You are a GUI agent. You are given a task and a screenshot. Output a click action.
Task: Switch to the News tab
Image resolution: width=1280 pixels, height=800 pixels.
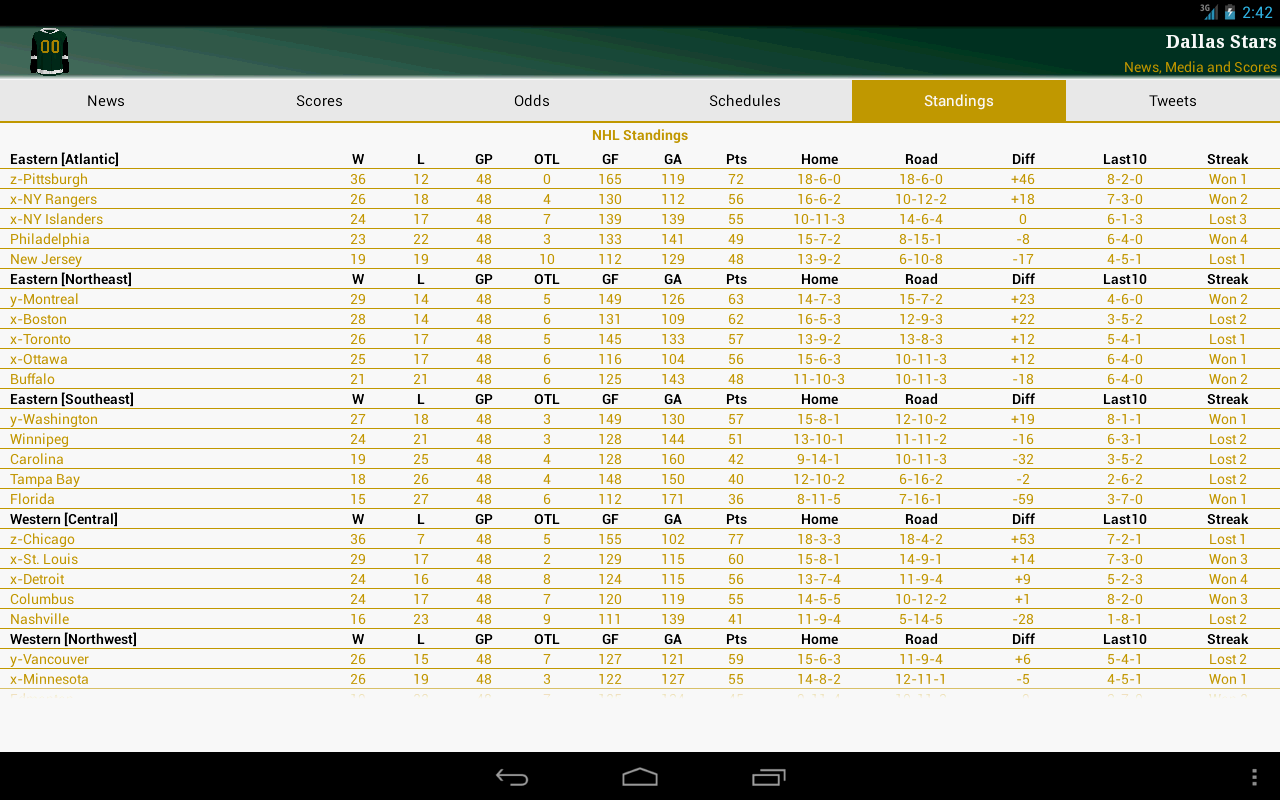(x=106, y=101)
